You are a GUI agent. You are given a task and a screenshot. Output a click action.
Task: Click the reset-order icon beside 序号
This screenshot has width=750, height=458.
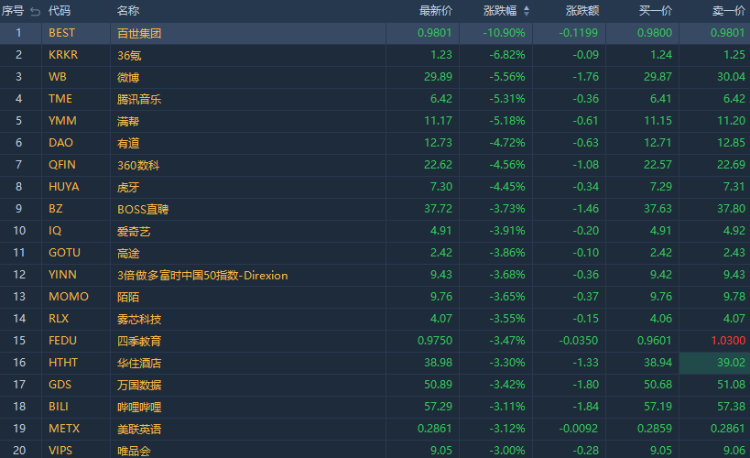click(x=35, y=11)
